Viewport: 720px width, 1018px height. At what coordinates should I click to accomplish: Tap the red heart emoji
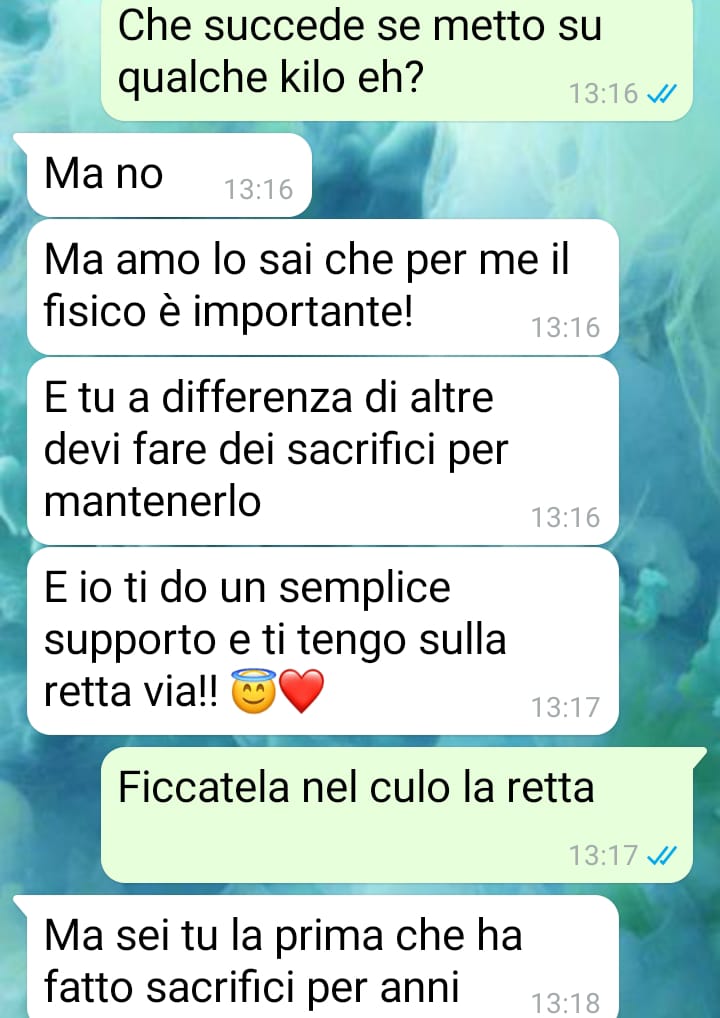(x=301, y=691)
